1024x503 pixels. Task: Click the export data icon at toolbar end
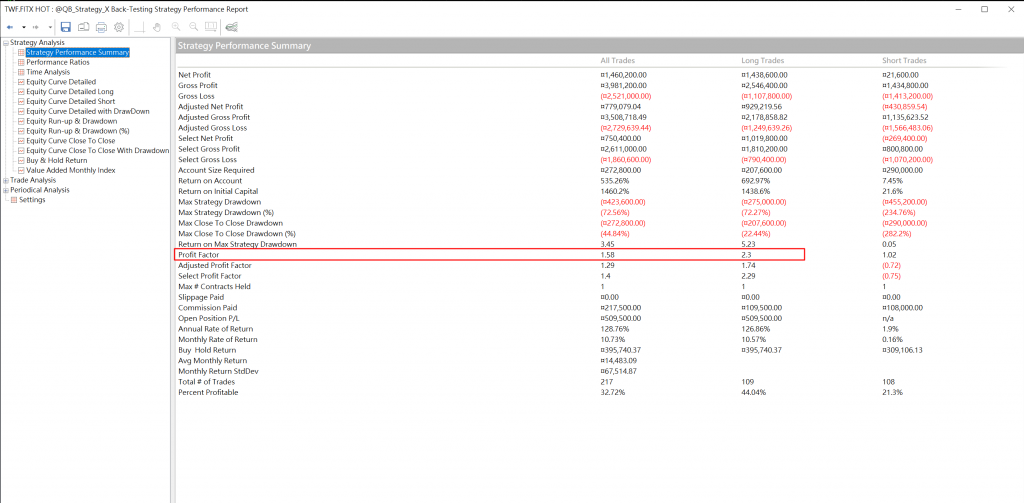tap(231, 25)
